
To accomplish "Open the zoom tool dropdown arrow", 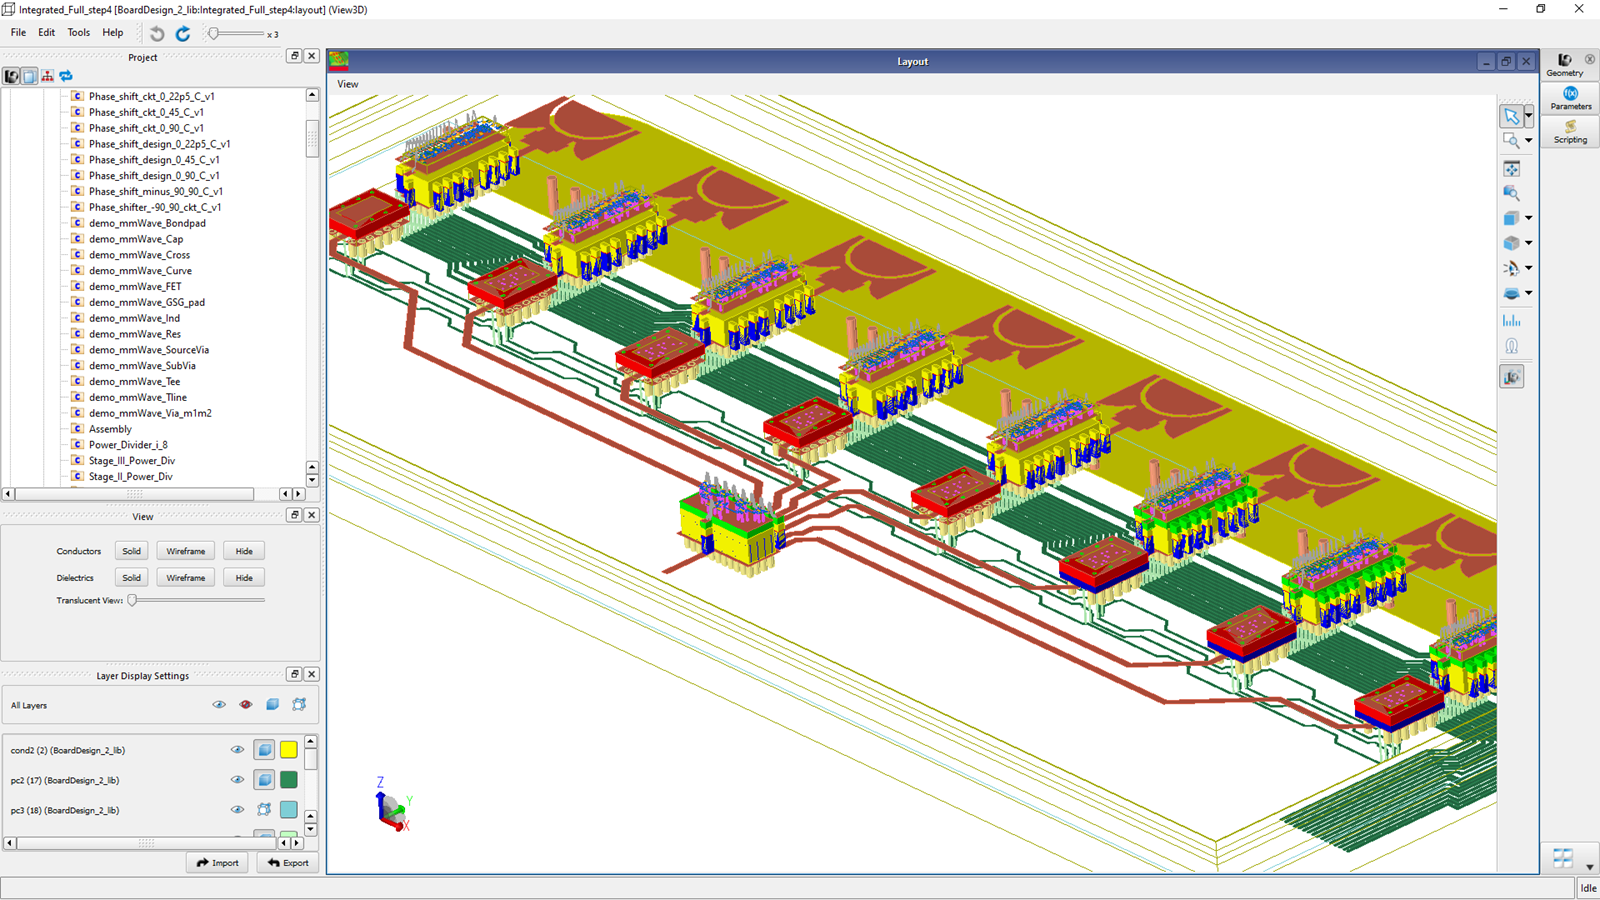I will [1527, 140].
